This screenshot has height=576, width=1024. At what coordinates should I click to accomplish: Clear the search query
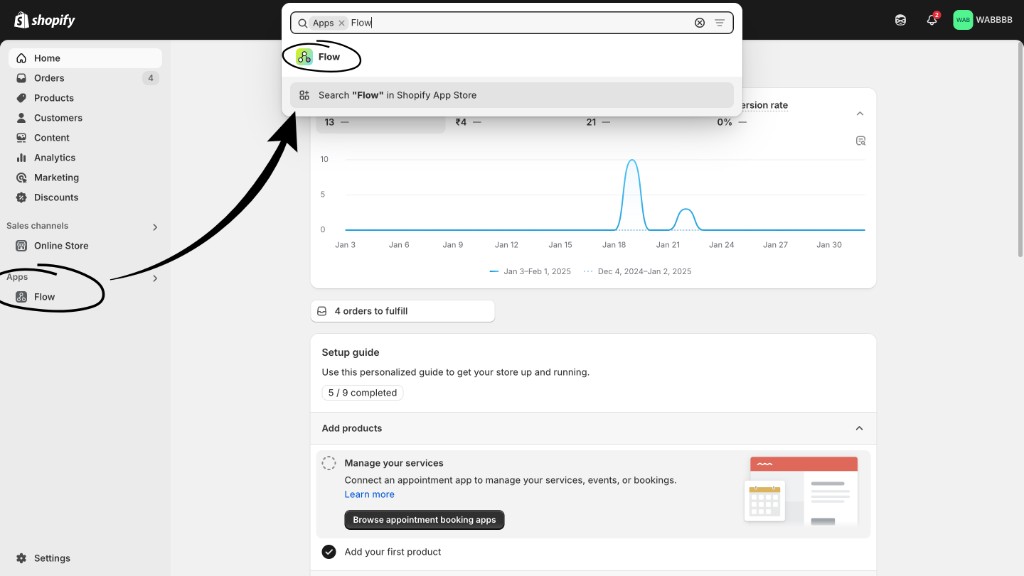pos(699,23)
